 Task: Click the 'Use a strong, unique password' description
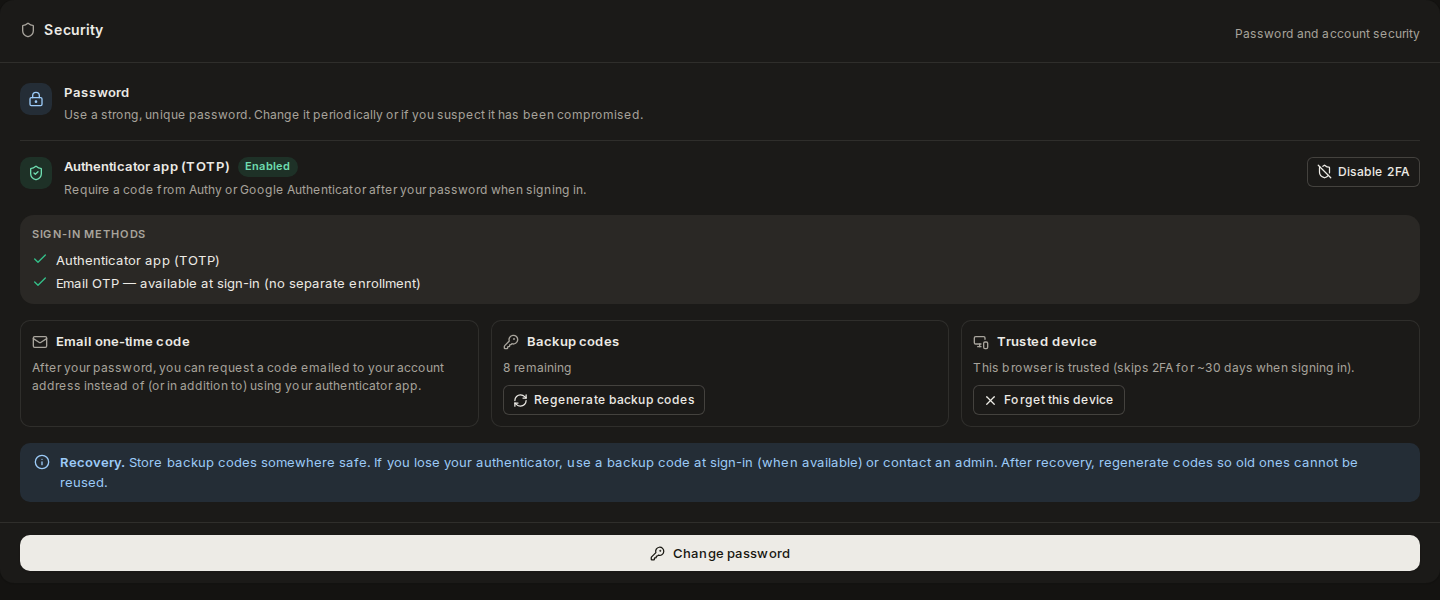pos(353,115)
